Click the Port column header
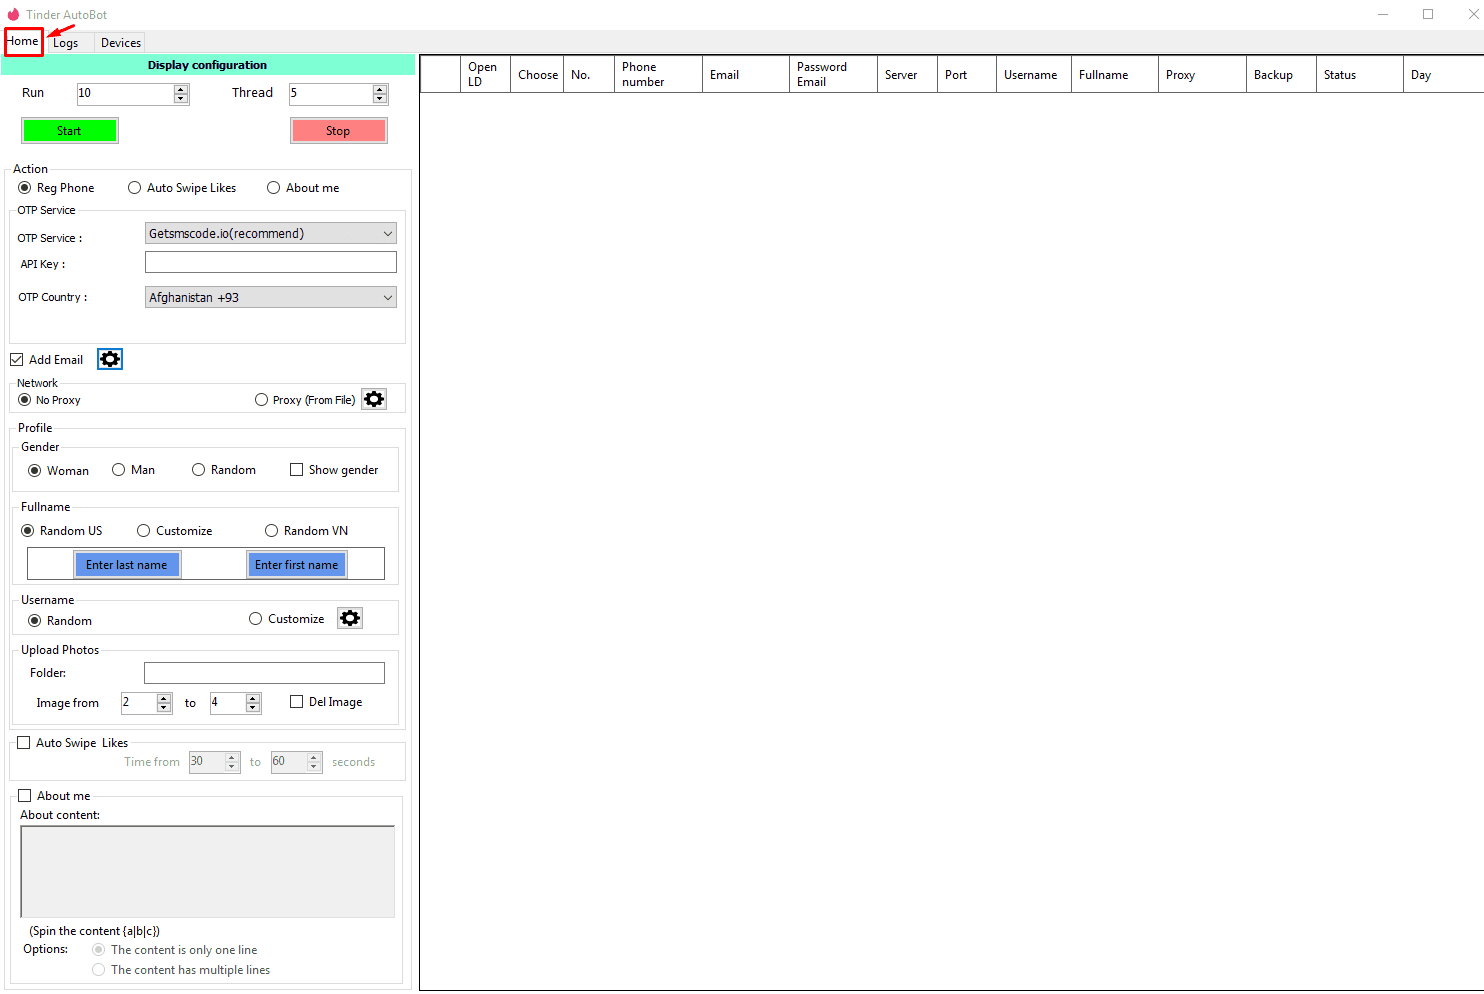The image size is (1484, 994). 967,75
